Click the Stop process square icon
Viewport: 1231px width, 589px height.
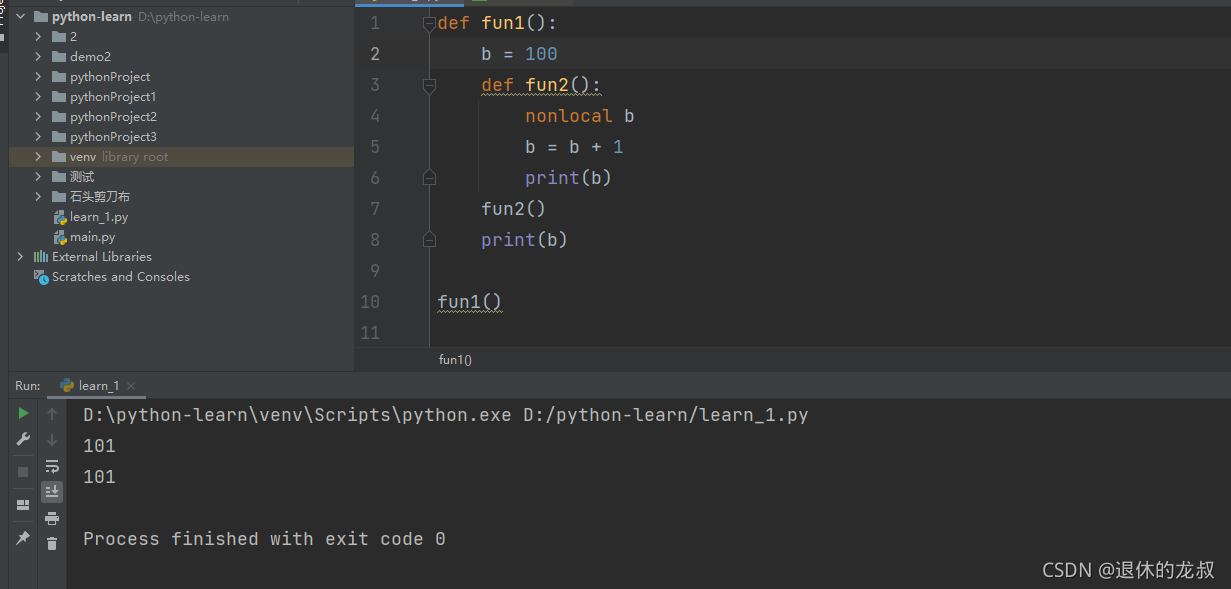tap(23, 471)
